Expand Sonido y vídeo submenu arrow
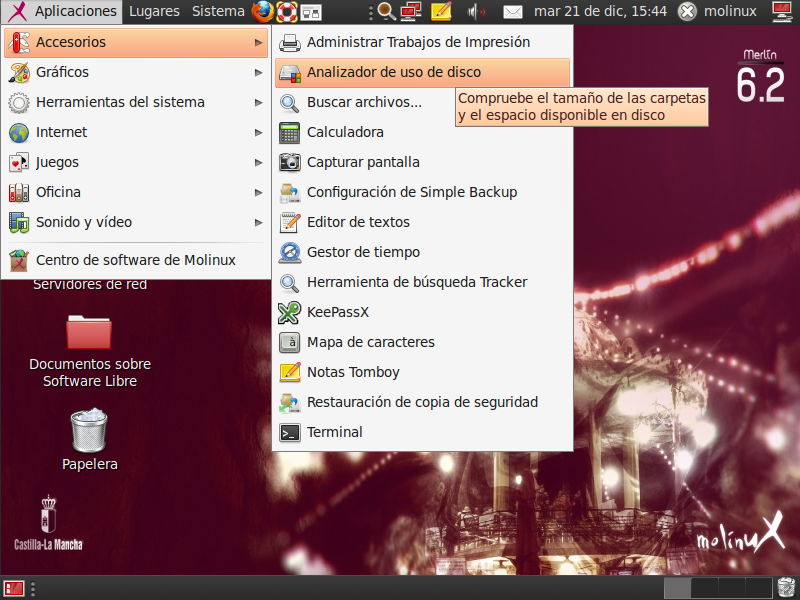 [259, 223]
